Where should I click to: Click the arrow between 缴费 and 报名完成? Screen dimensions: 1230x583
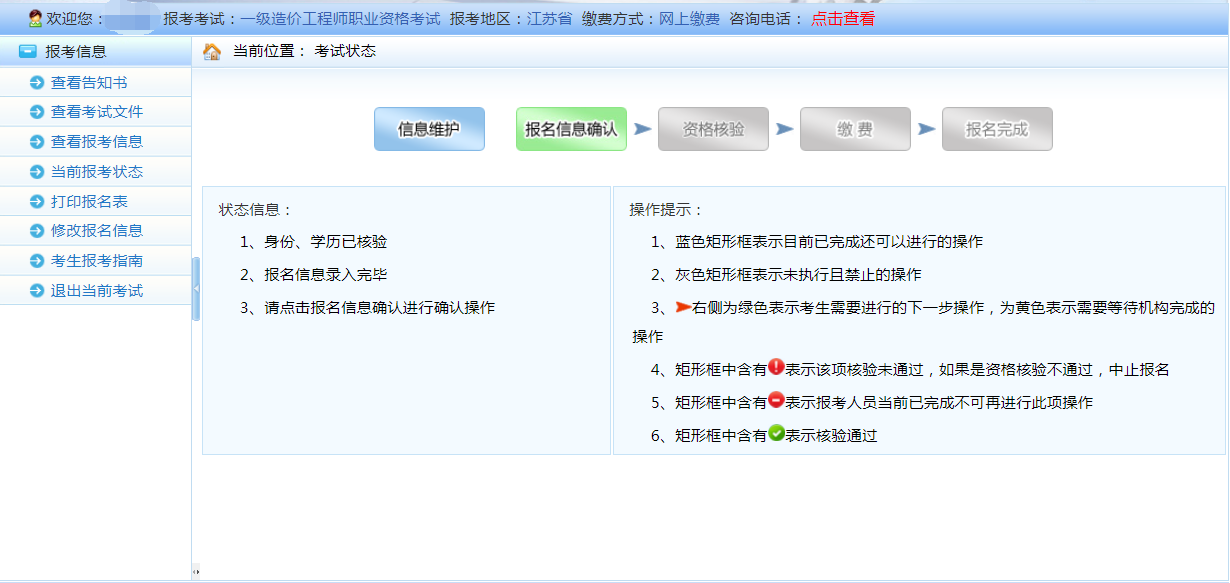click(927, 129)
